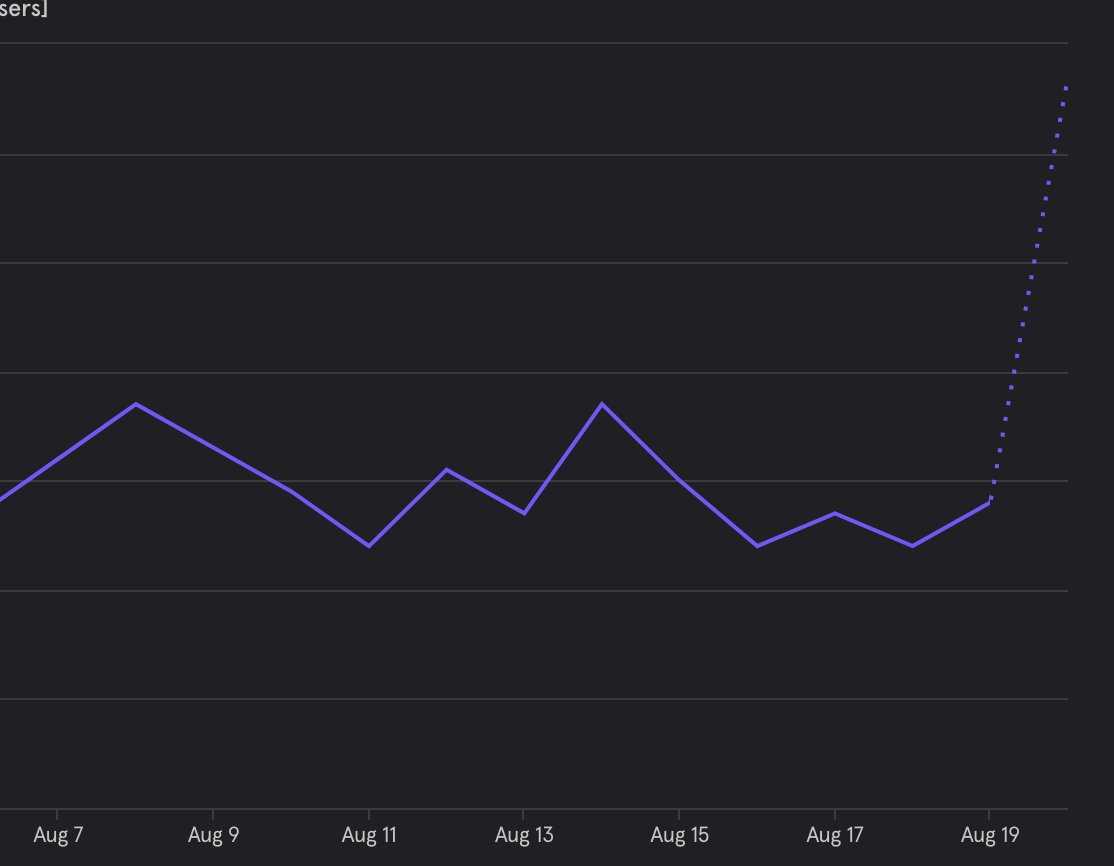The height and width of the screenshot is (866, 1114).
Task: Click the Aug 19 axis label
Action: pos(990,835)
